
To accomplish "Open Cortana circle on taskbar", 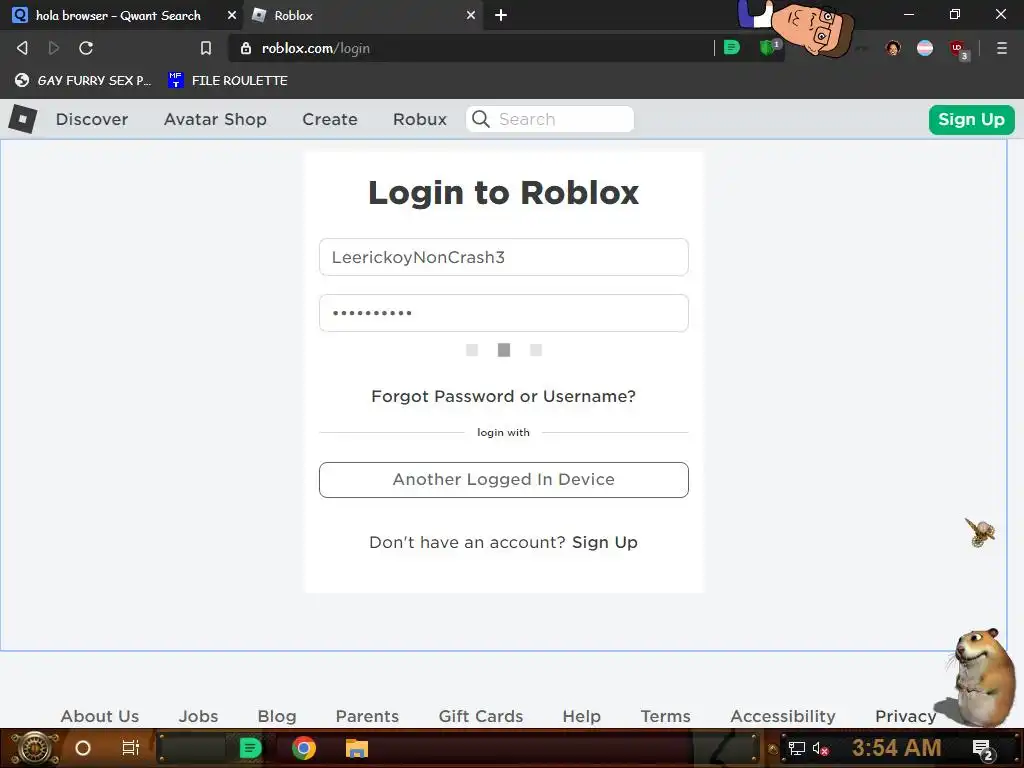I will (x=83, y=748).
